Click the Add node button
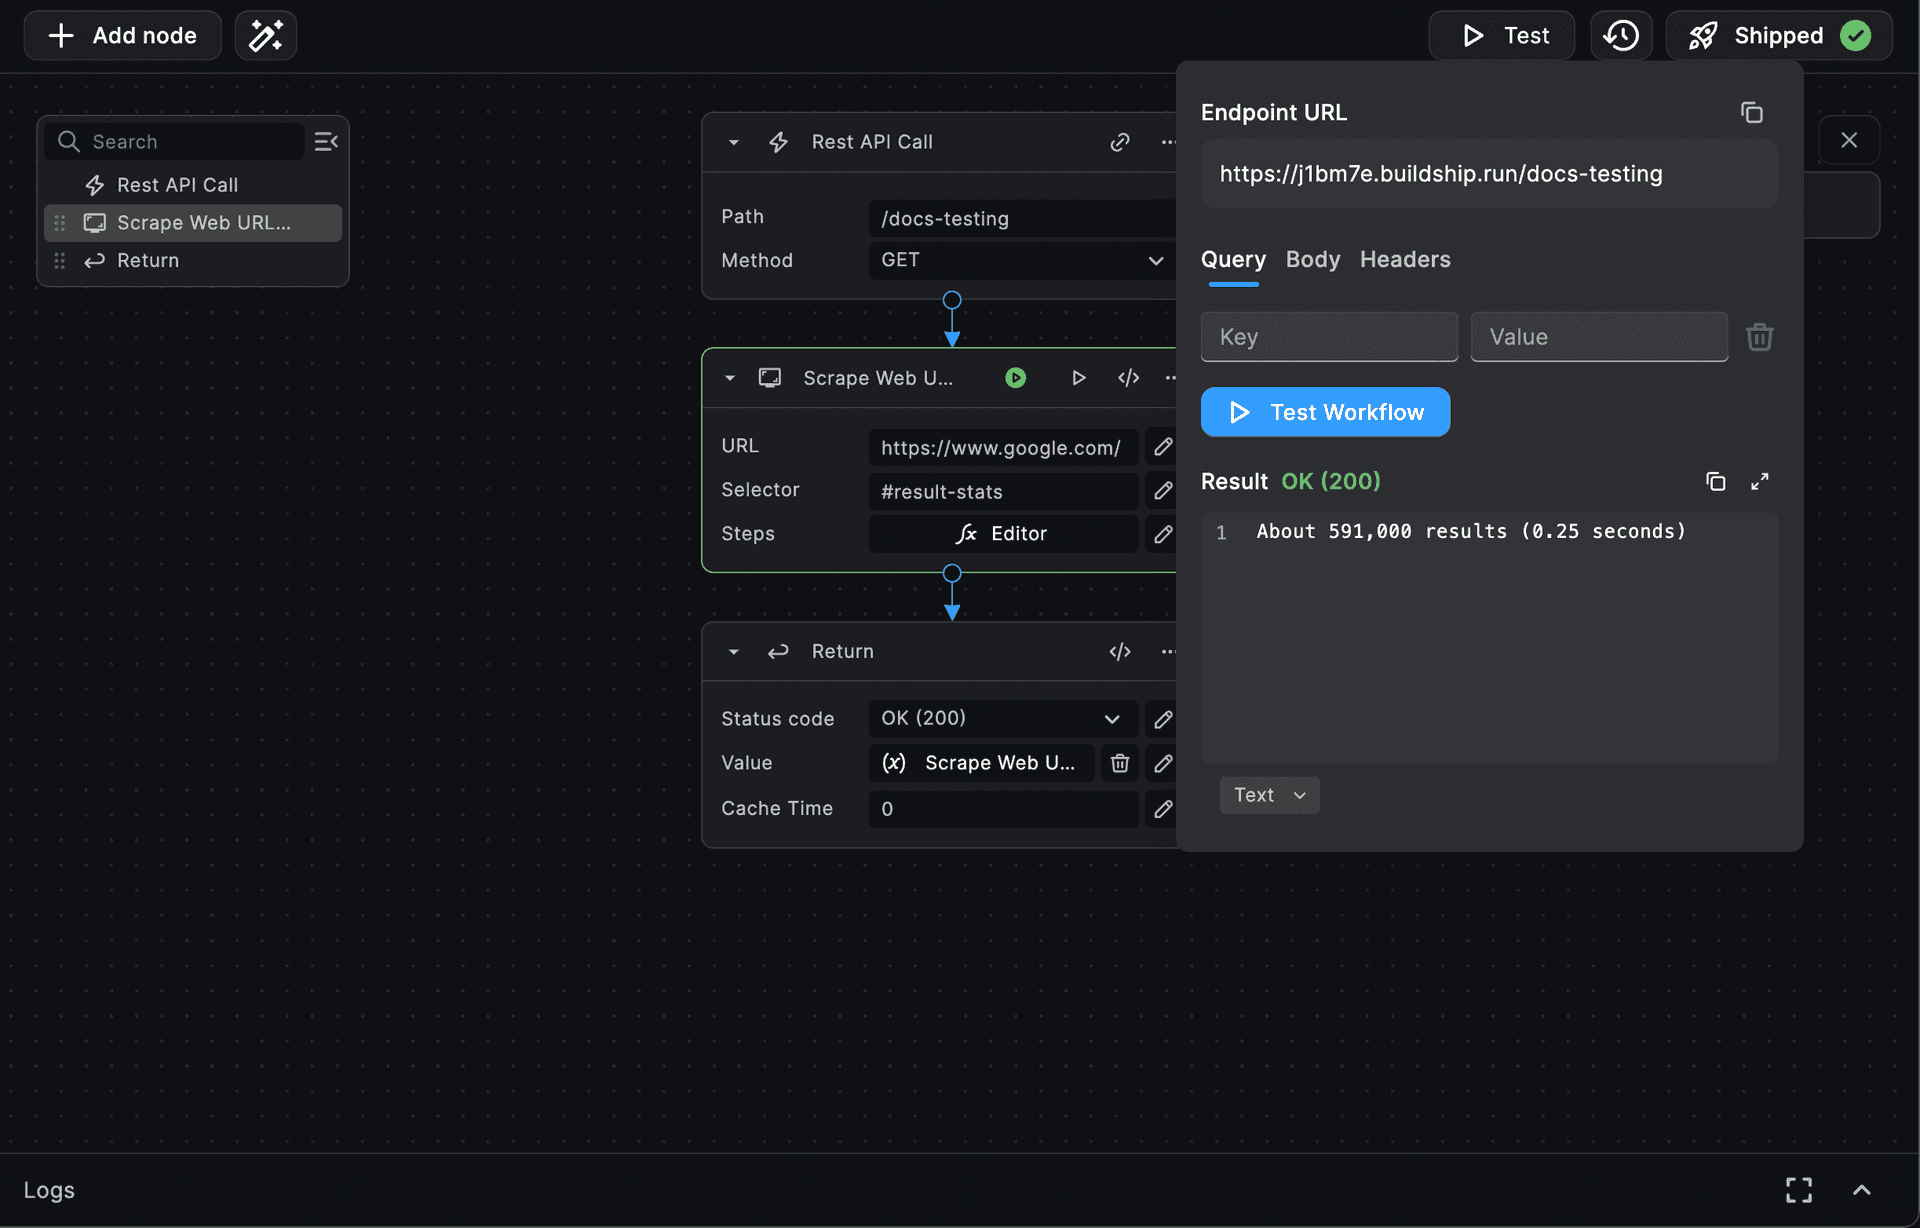 tap(122, 36)
